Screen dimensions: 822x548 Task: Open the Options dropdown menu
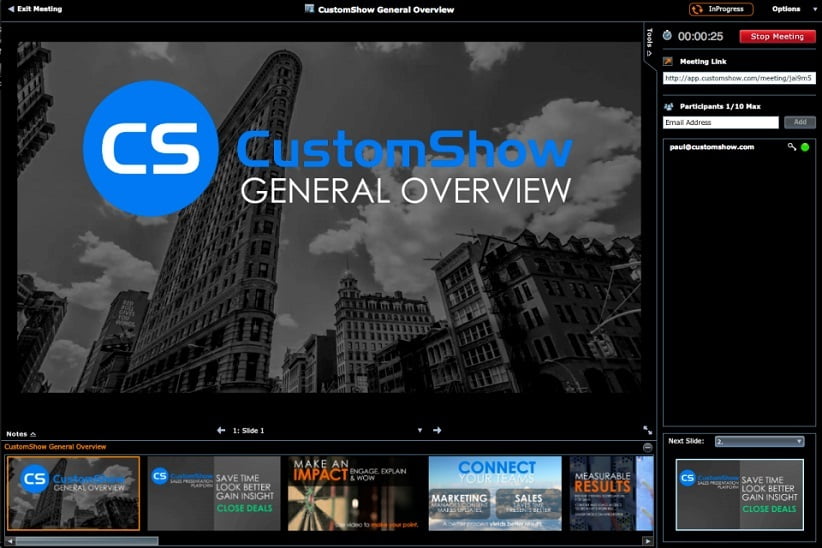point(794,9)
